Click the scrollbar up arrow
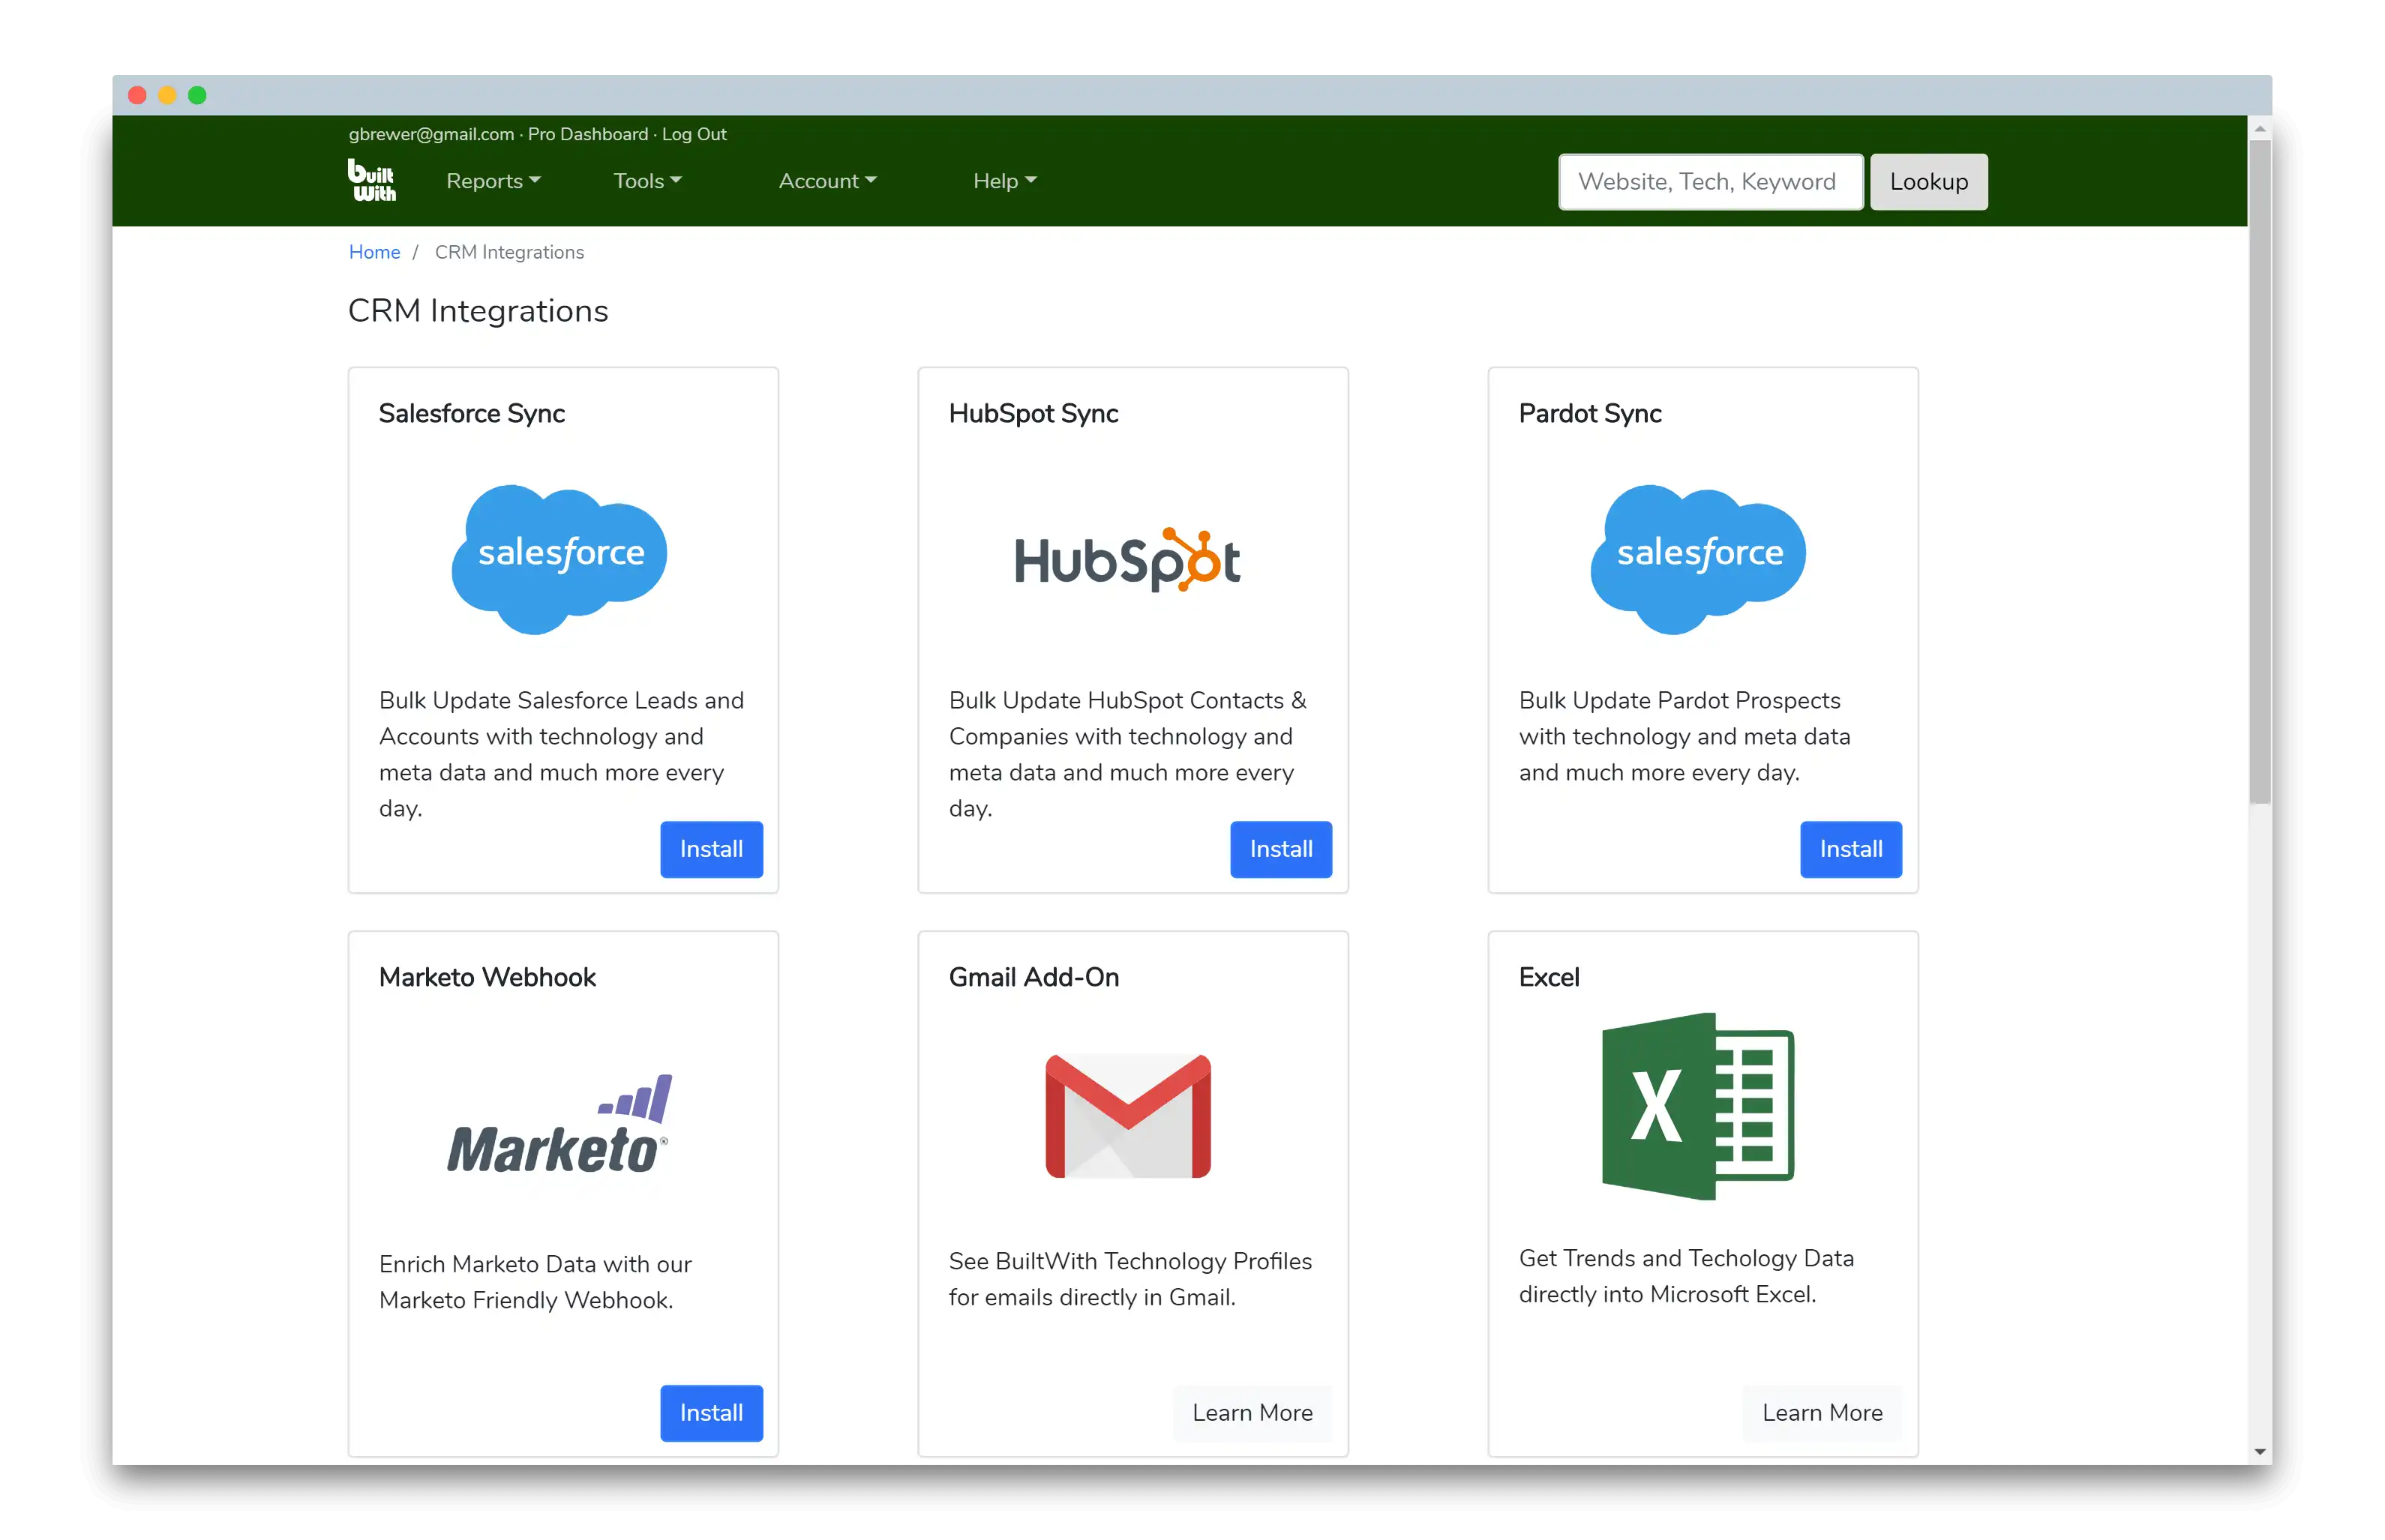The image size is (2385, 1540). 2259,129
